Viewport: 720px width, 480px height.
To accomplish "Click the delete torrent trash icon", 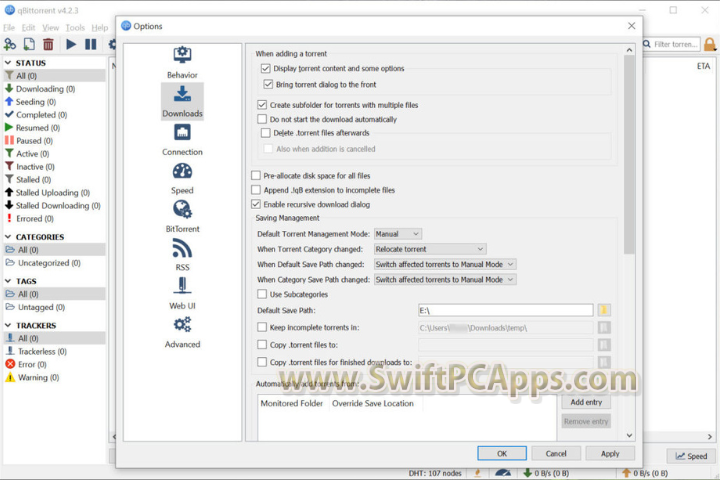I will tap(48, 44).
